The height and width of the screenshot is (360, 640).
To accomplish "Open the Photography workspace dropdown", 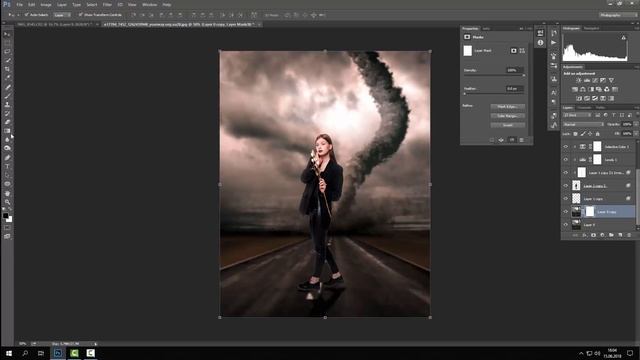I will click(618, 15).
